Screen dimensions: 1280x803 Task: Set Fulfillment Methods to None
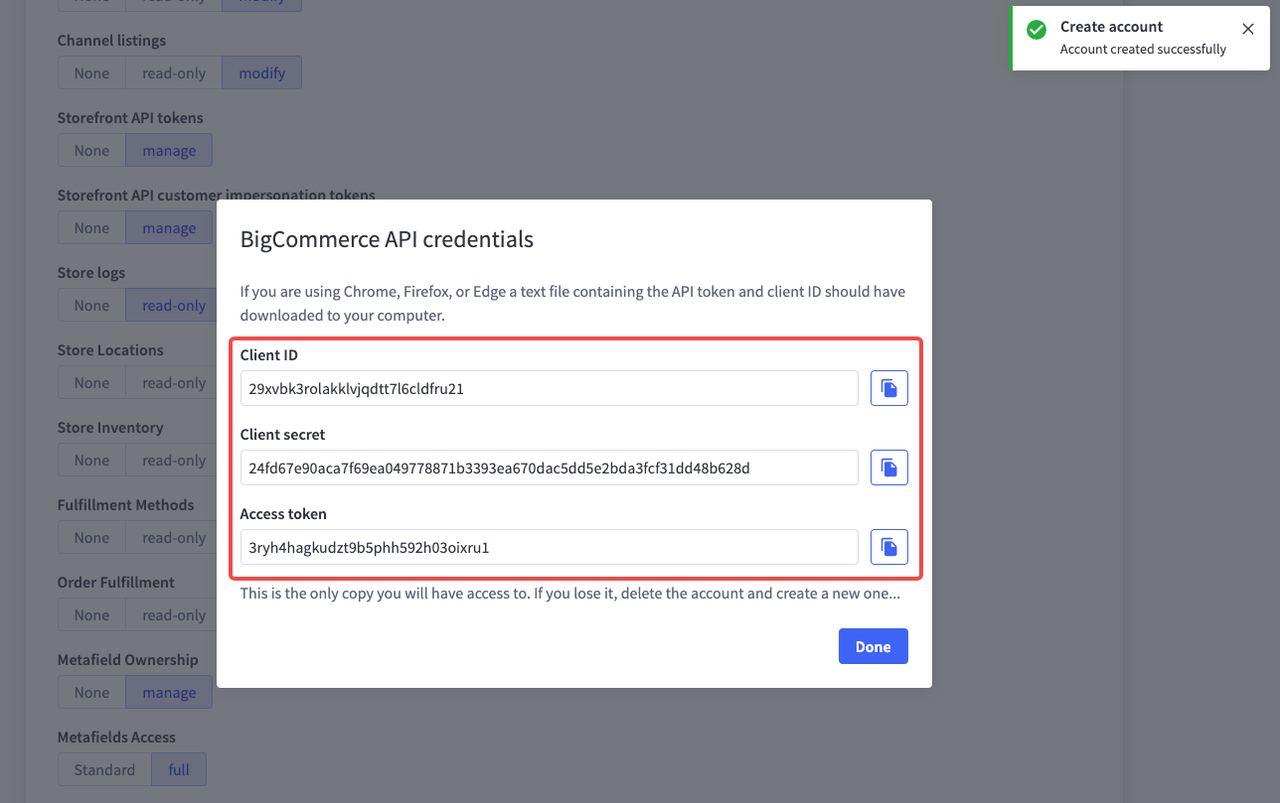(x=91, y=537)
